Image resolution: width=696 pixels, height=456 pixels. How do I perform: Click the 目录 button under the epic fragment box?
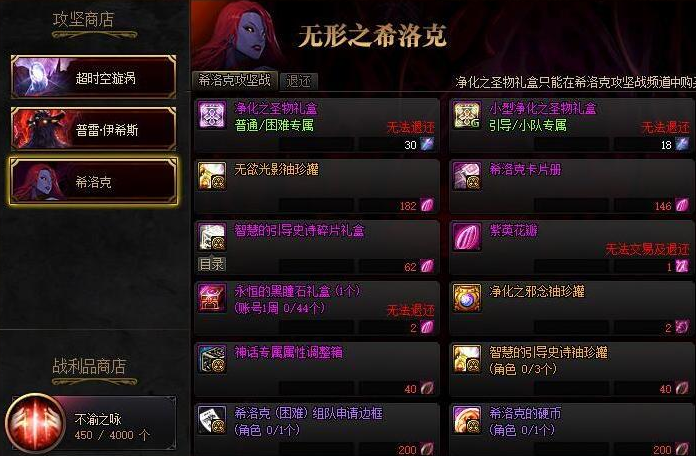tap(212, 264)
